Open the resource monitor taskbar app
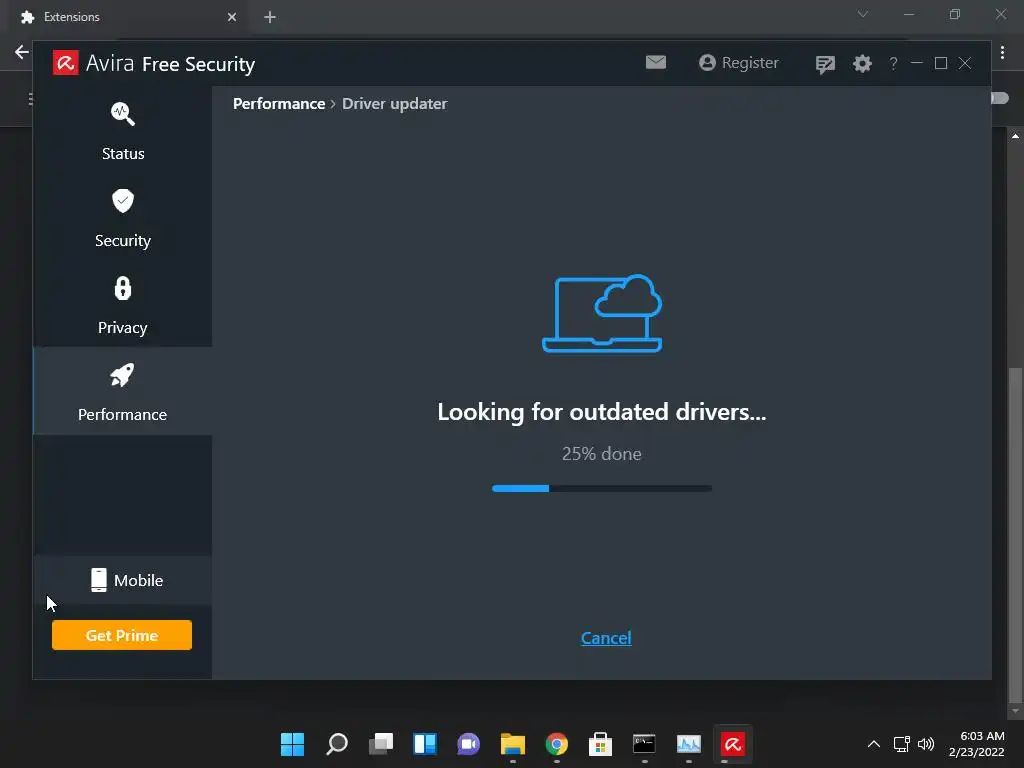Image resolution: width=1024 pixels, height=768 pixels. 688,744
